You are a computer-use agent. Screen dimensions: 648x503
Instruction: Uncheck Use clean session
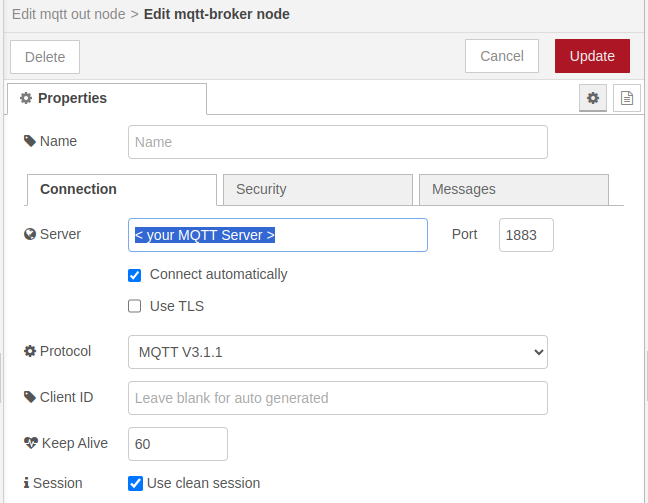pyautogui.click(x=136, y=483)
